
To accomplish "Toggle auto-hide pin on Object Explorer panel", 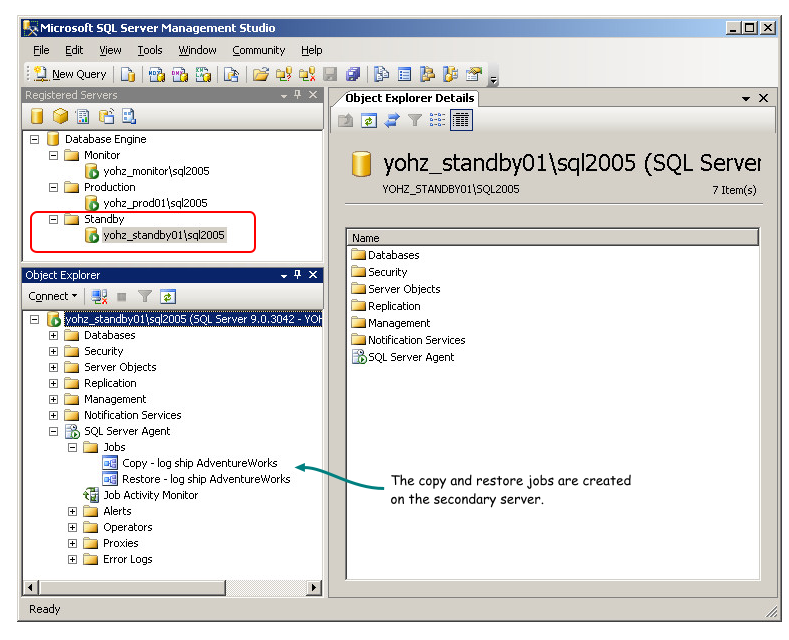I will tap(297, 275).
